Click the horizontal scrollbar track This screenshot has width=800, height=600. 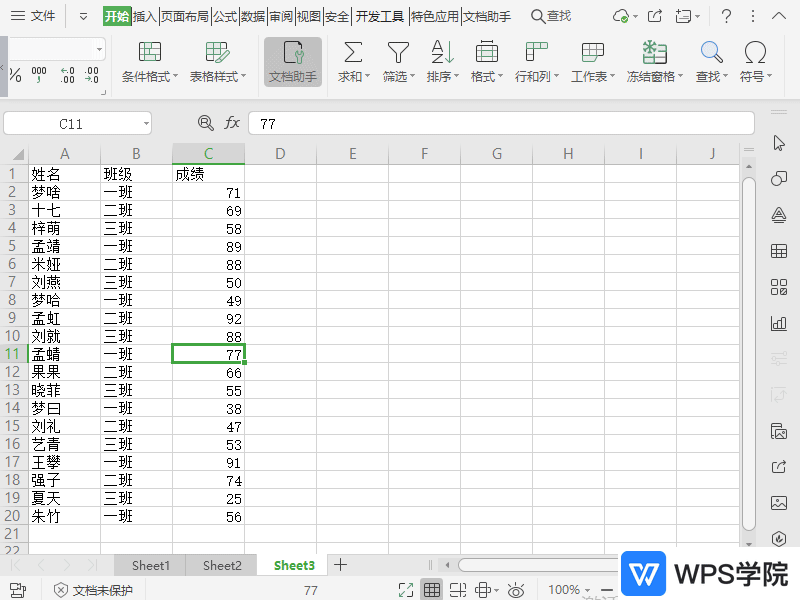(538, 565)
